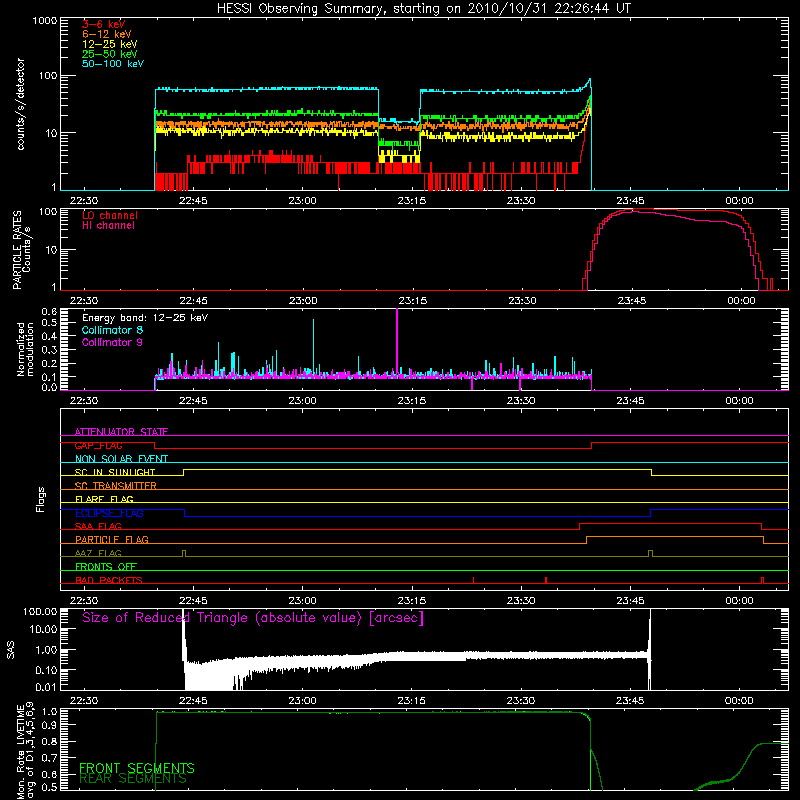This screenshot has height=800, width=800.
Task: Click the 'FLARE_FLAG' flag label
Action: 104,499
